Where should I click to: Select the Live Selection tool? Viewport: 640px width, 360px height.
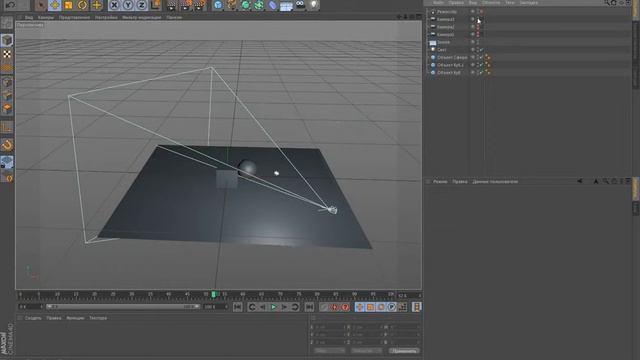tap(41, 5)
